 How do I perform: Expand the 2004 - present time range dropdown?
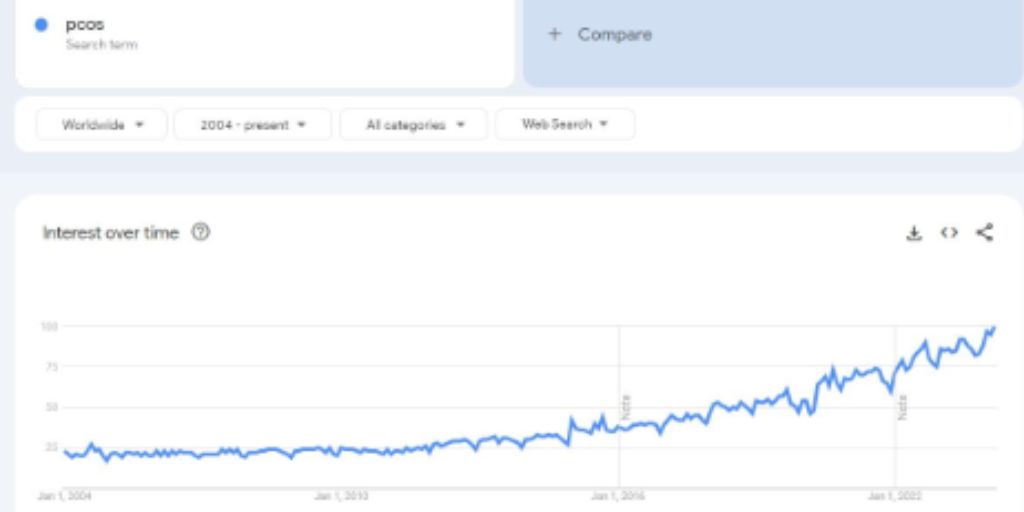(x=252, y=125)
